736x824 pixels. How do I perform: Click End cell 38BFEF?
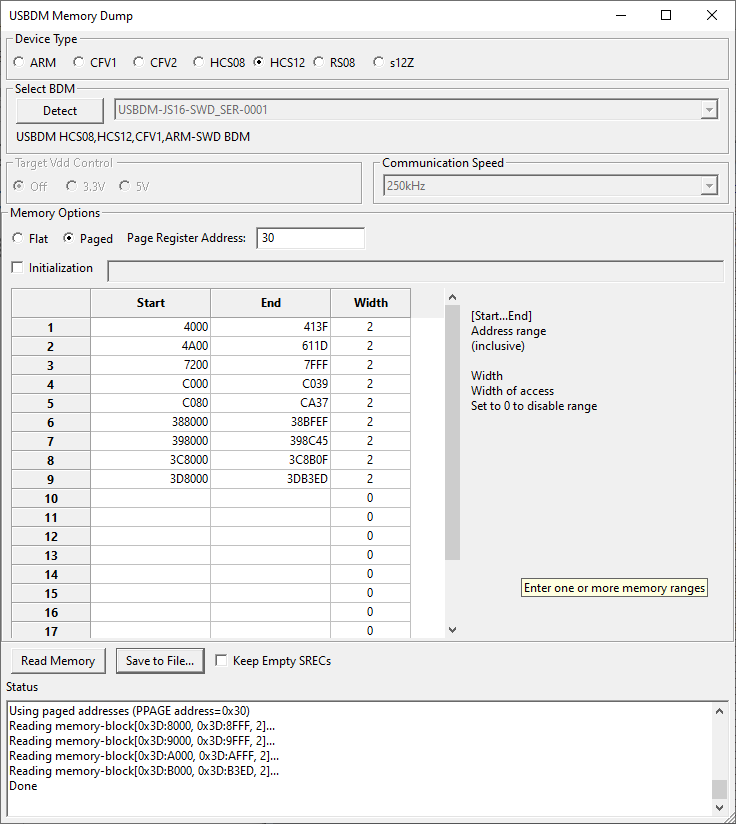(271, 421)
